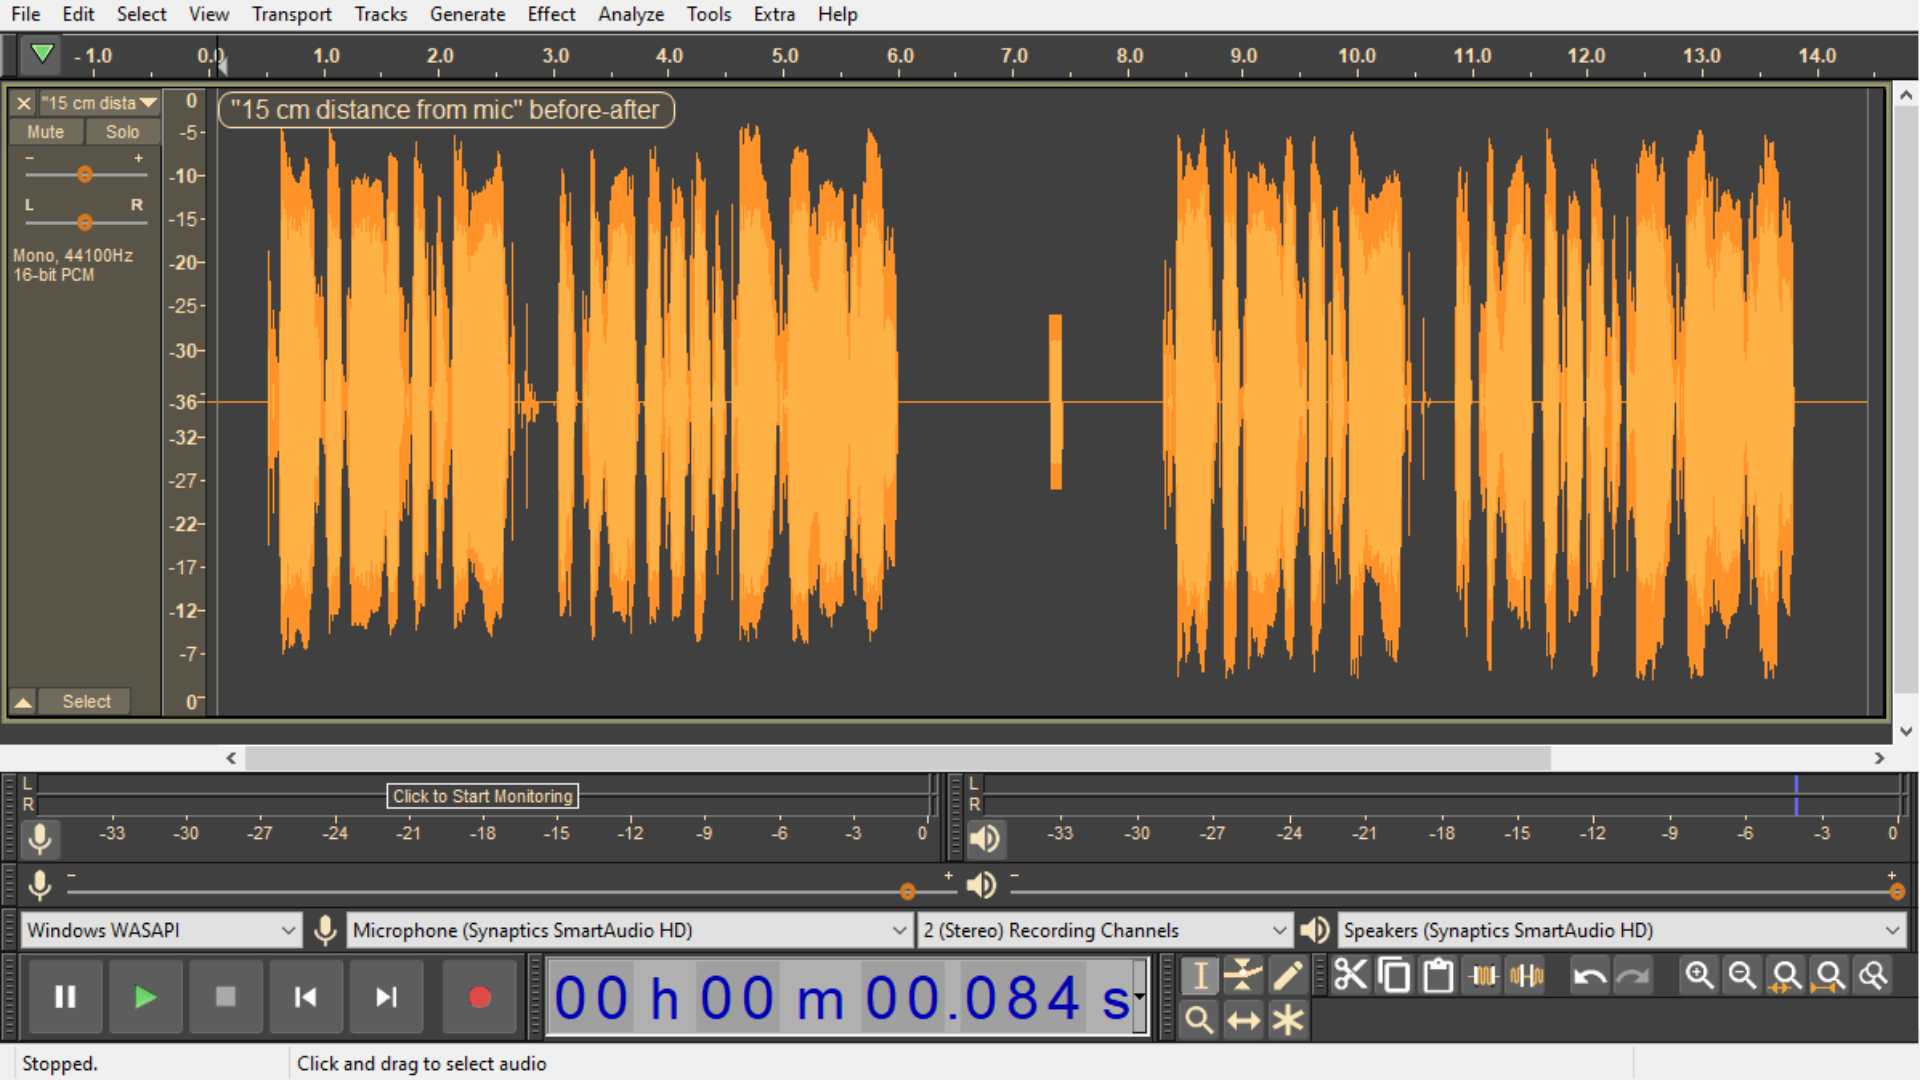Select the Zoom magnifier tool
This screenshot has height=1080, width=1920.
click(1199, 1020)
